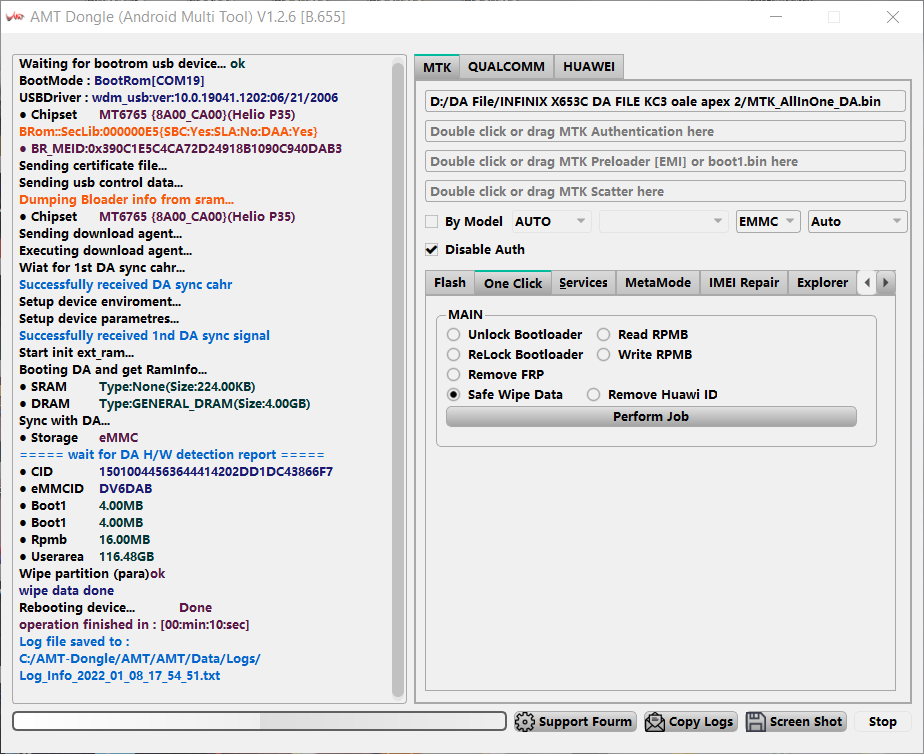Open the One Click tab
This screenshot has height=754, width=924.
(513, 283)
